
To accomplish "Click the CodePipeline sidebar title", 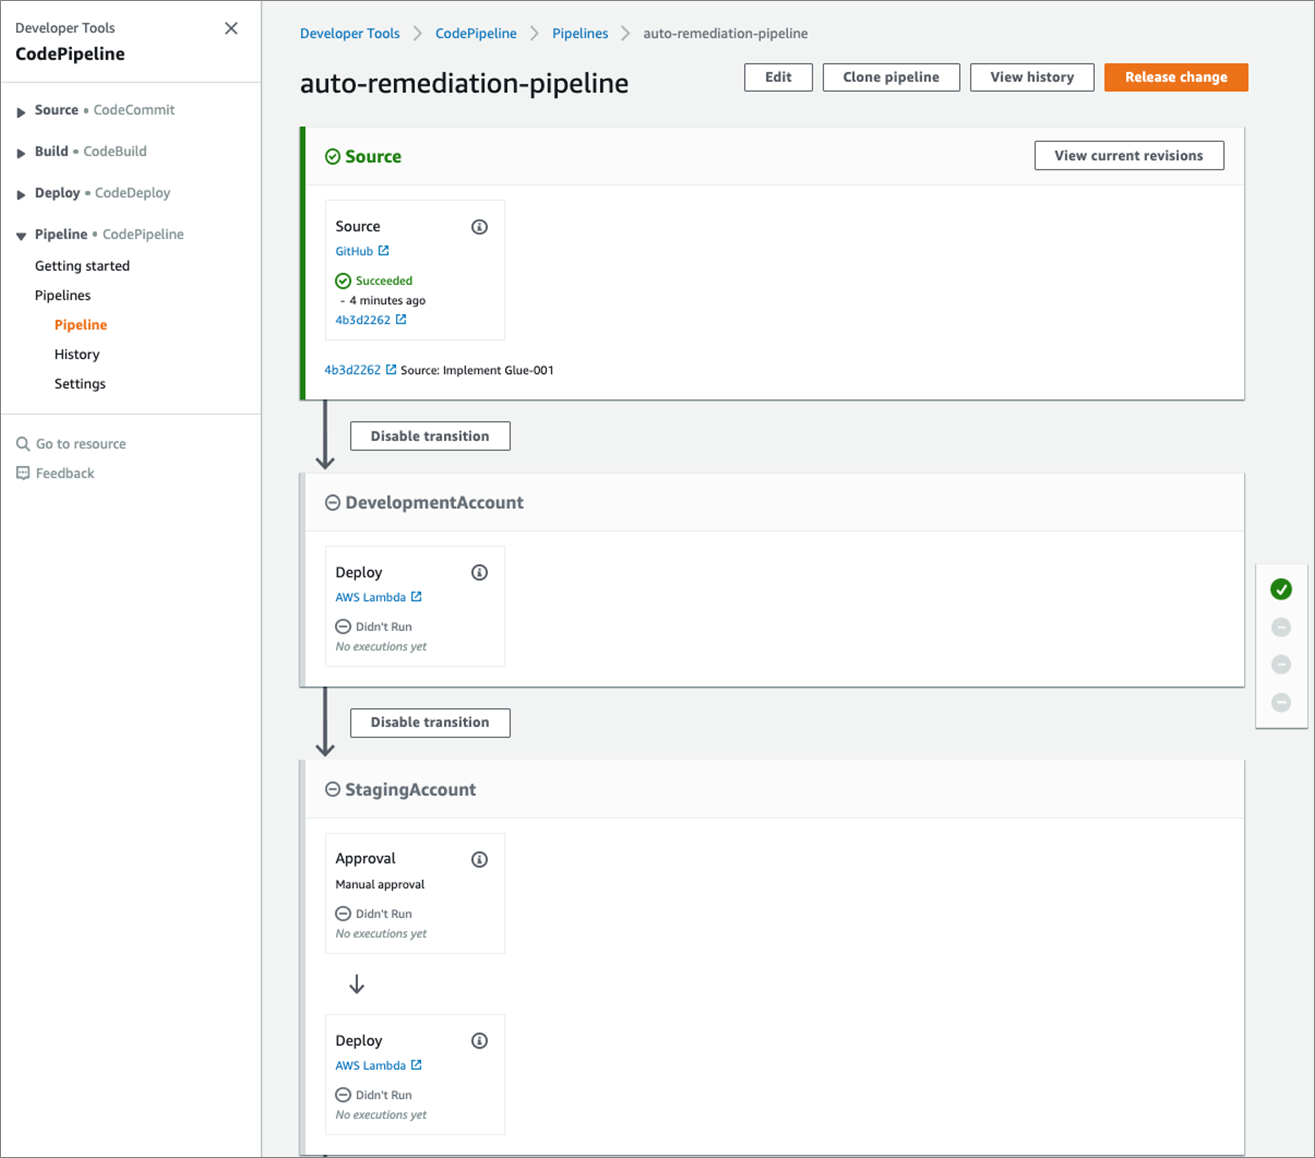I will (x=70, y=54).
